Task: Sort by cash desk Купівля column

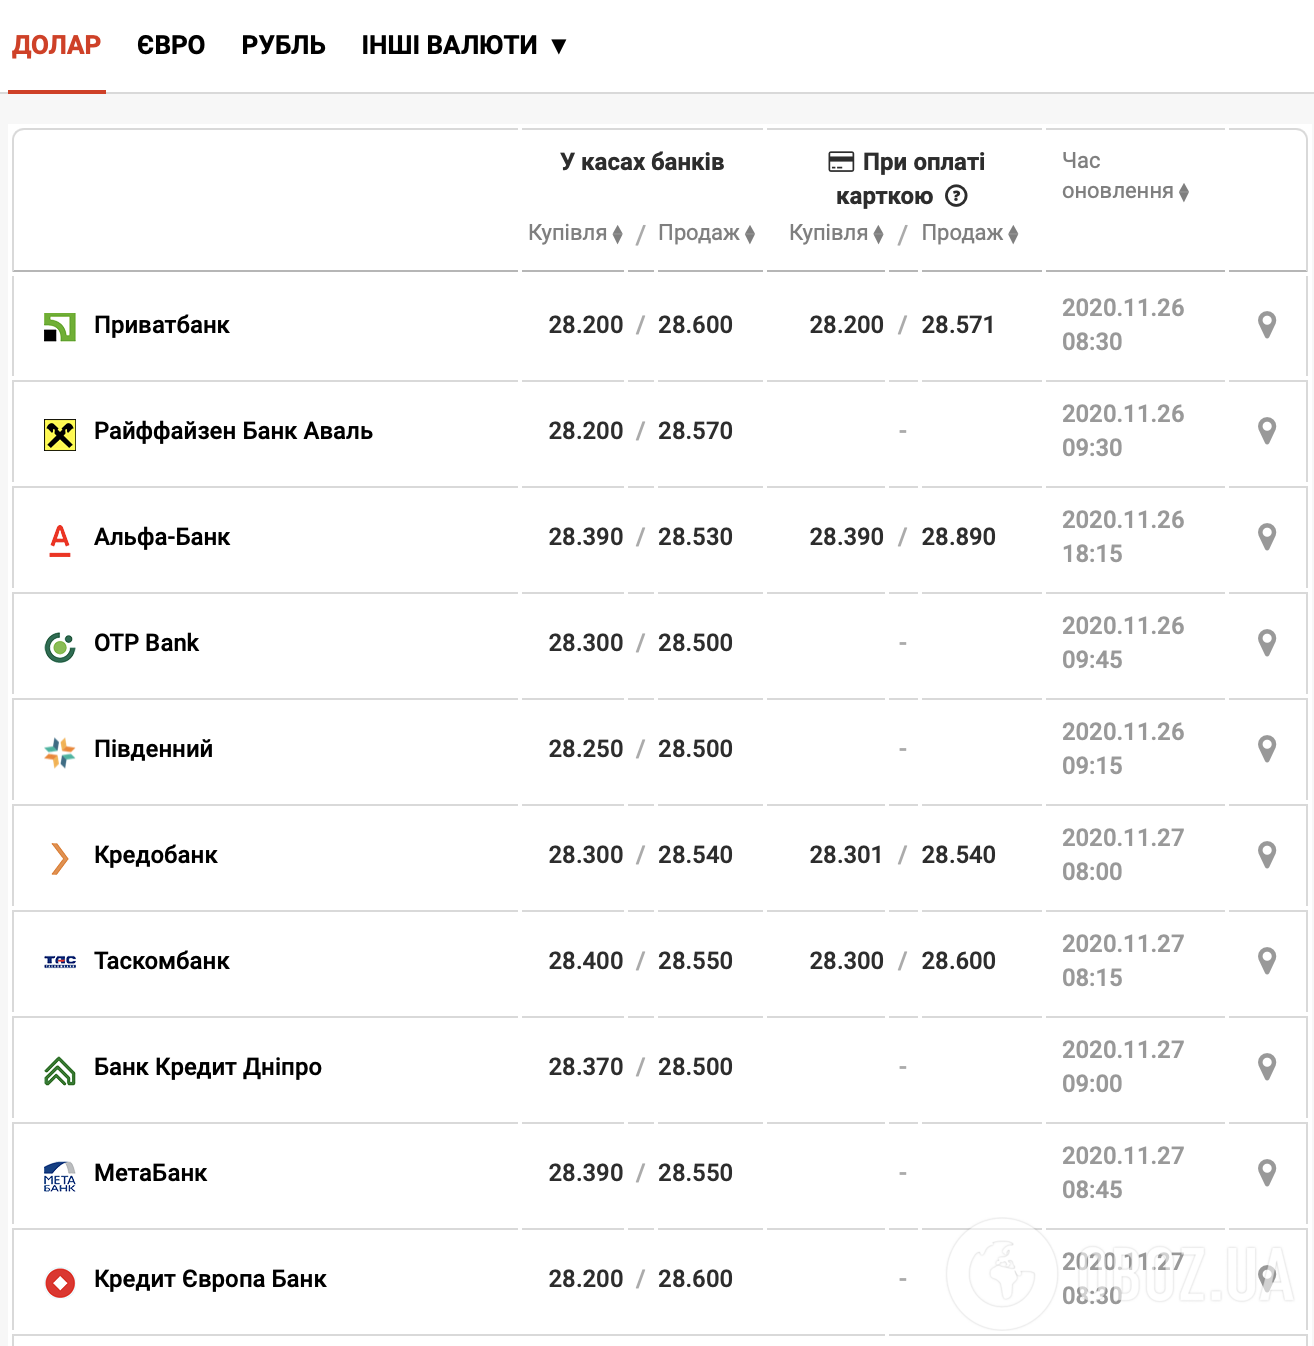Action: click(x=576, y=233)
